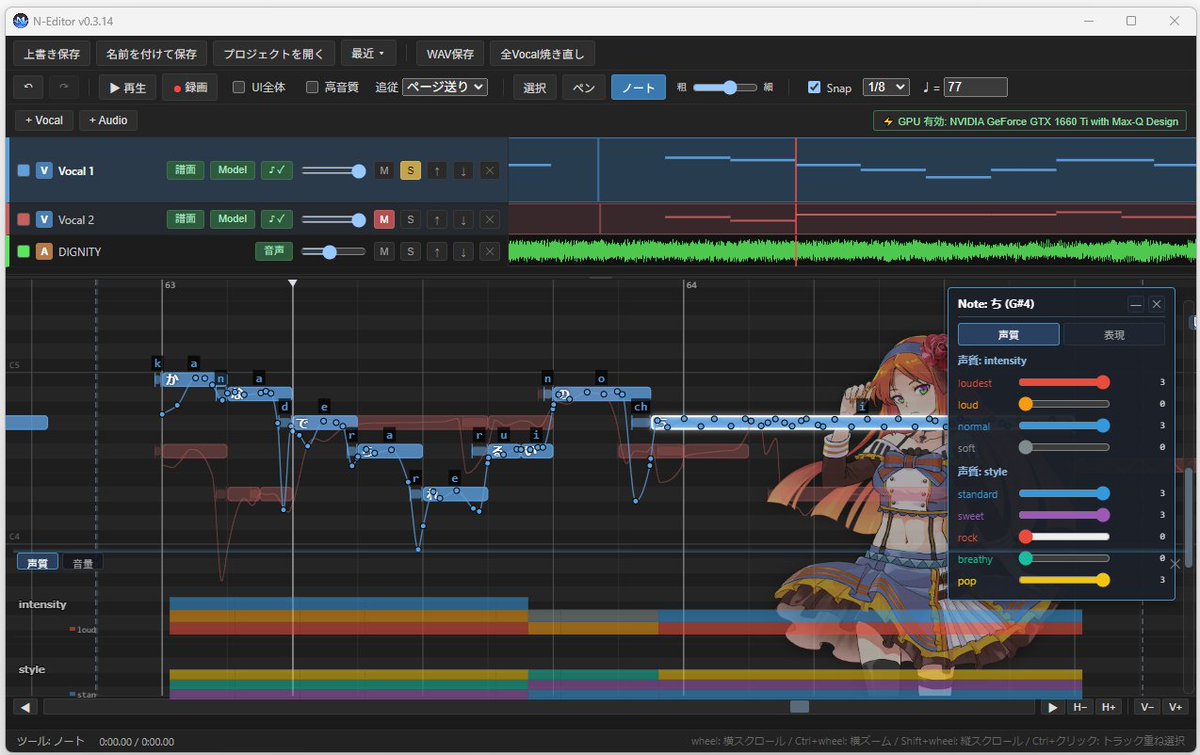This screenshot has width=1200, height=755.
Task: Toggle Vocal 1 note-check ♪✓ button
Action: pos(277,171)
